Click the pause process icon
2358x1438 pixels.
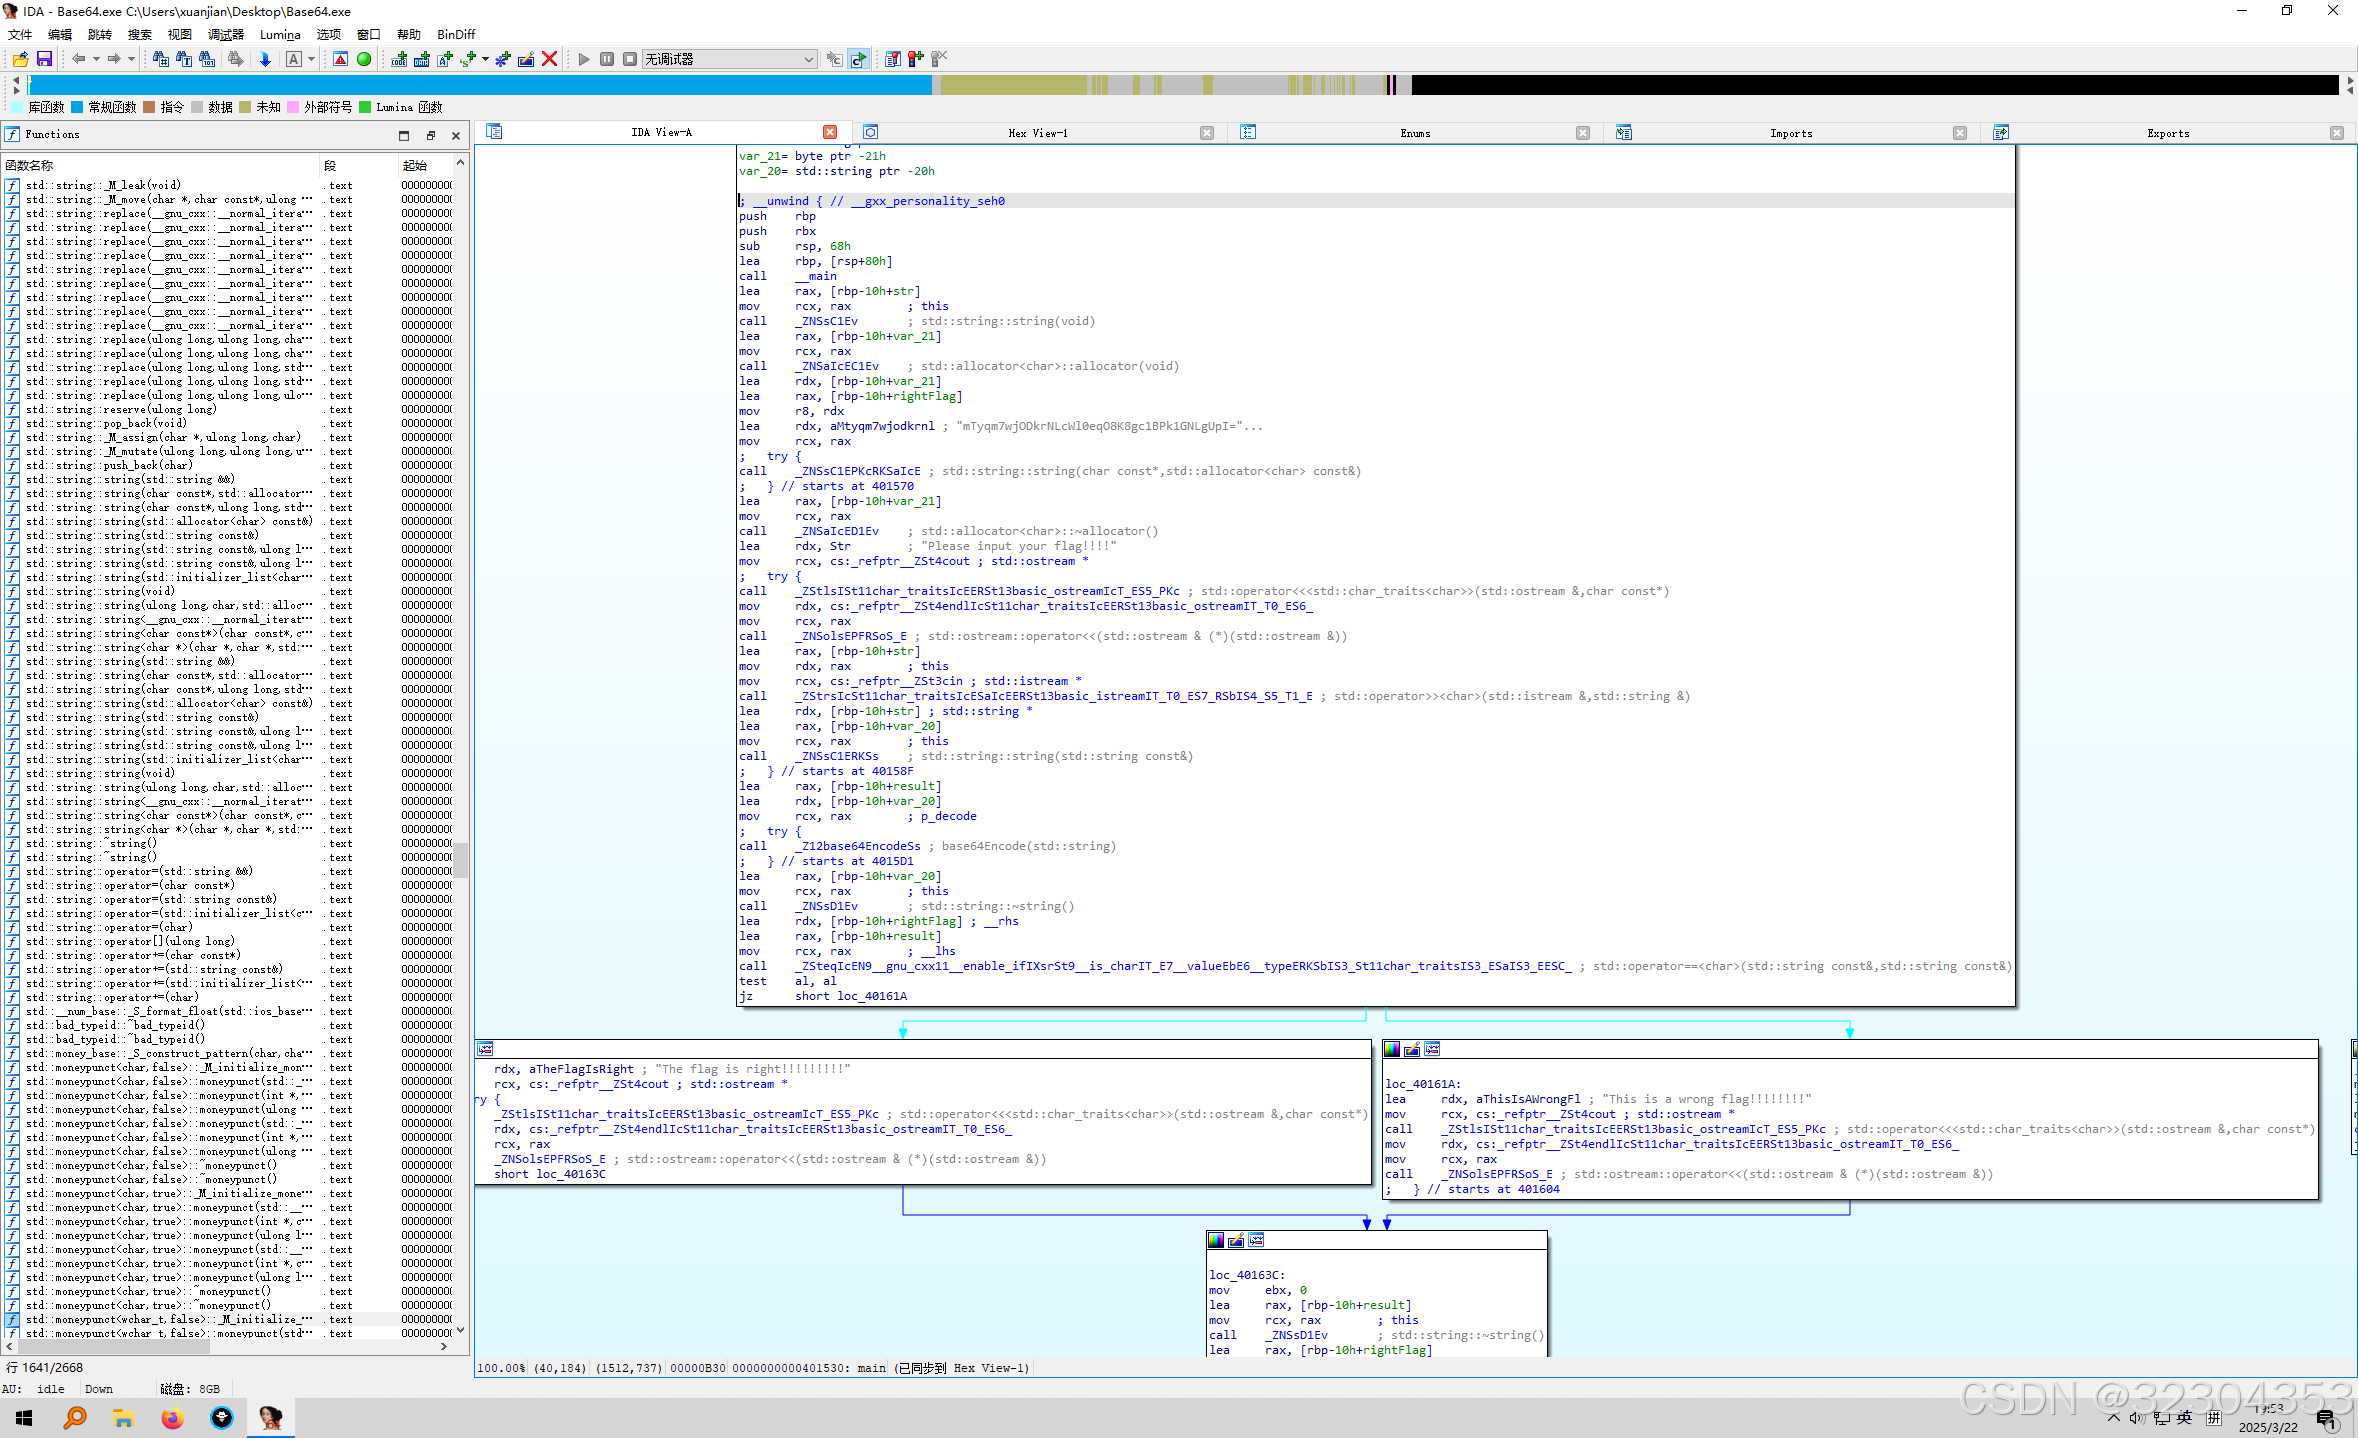pos(606,58)
